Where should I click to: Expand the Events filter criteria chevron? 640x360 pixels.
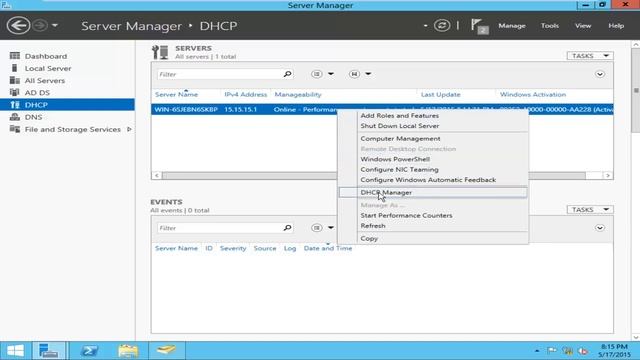(600, 228)
